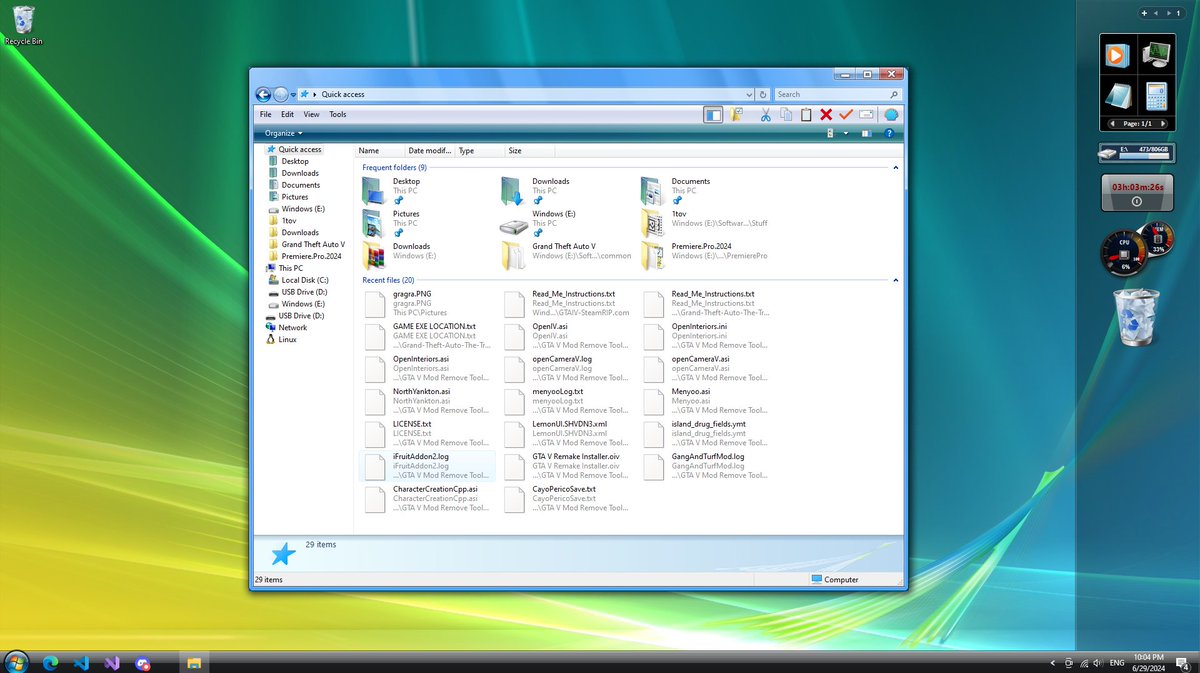Open the address bar history dropdown

(x=749, y=94)
